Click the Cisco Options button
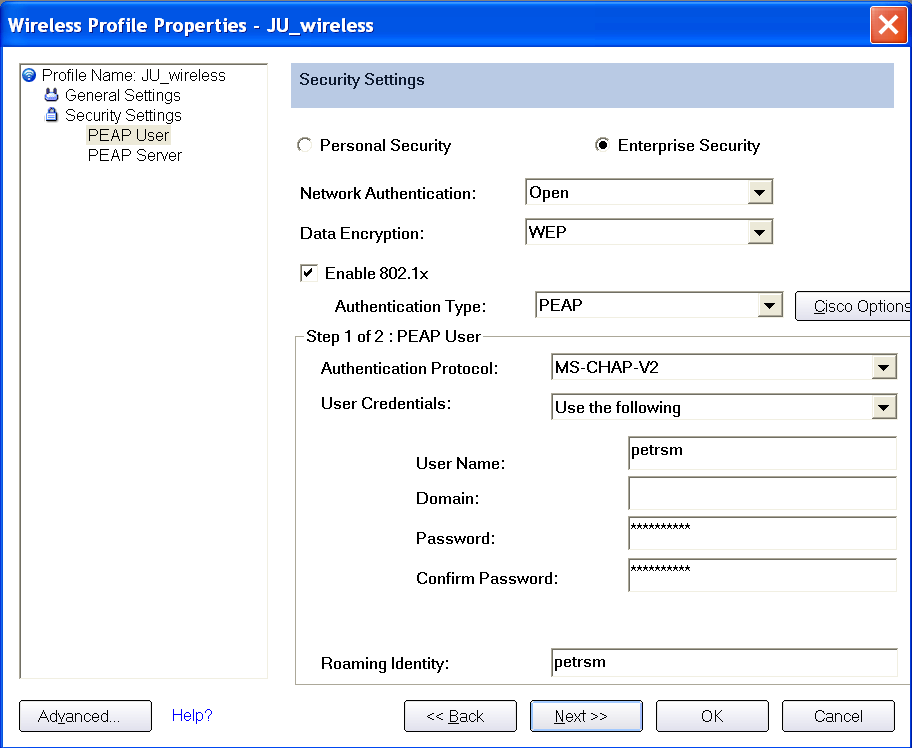This screenshot has height=748, width=912. click(x=853, y=306)
